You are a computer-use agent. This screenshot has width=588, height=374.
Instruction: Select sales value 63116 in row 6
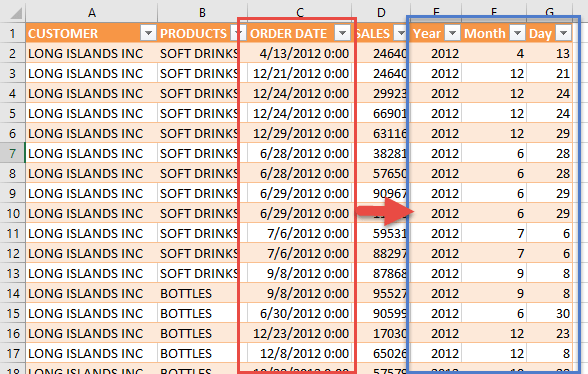[x=381, y=133]
